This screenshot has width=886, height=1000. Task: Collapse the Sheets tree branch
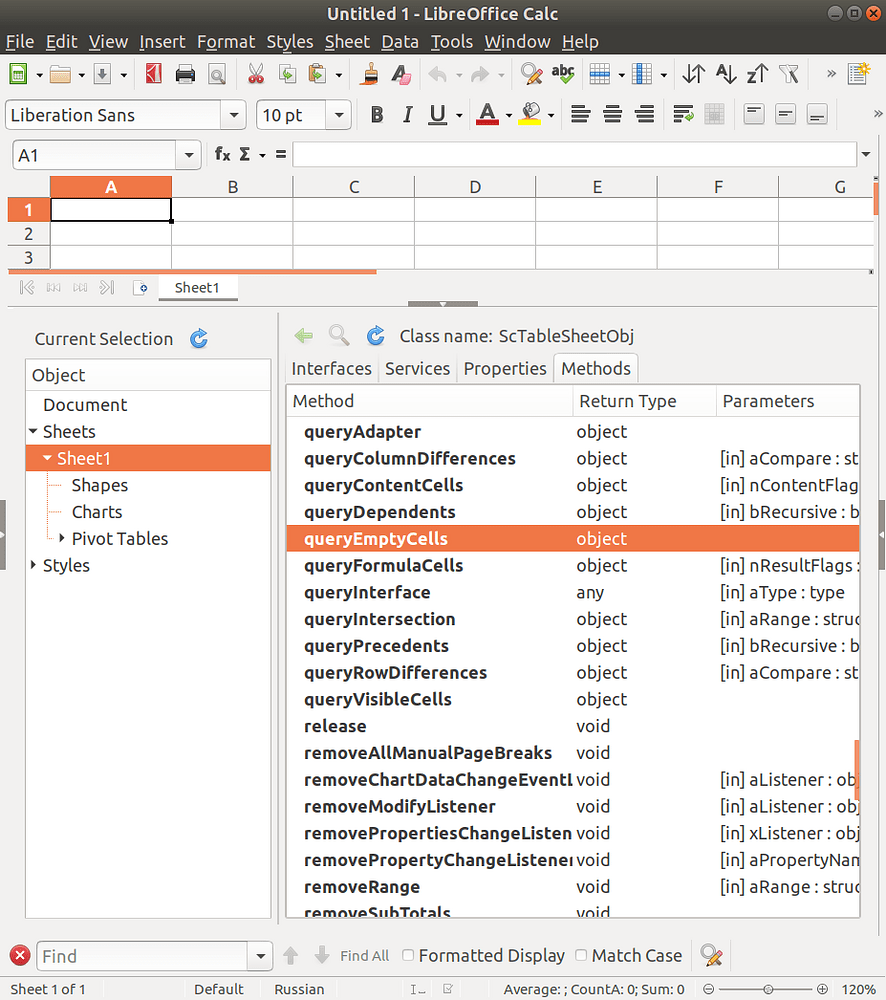(34, 431)
